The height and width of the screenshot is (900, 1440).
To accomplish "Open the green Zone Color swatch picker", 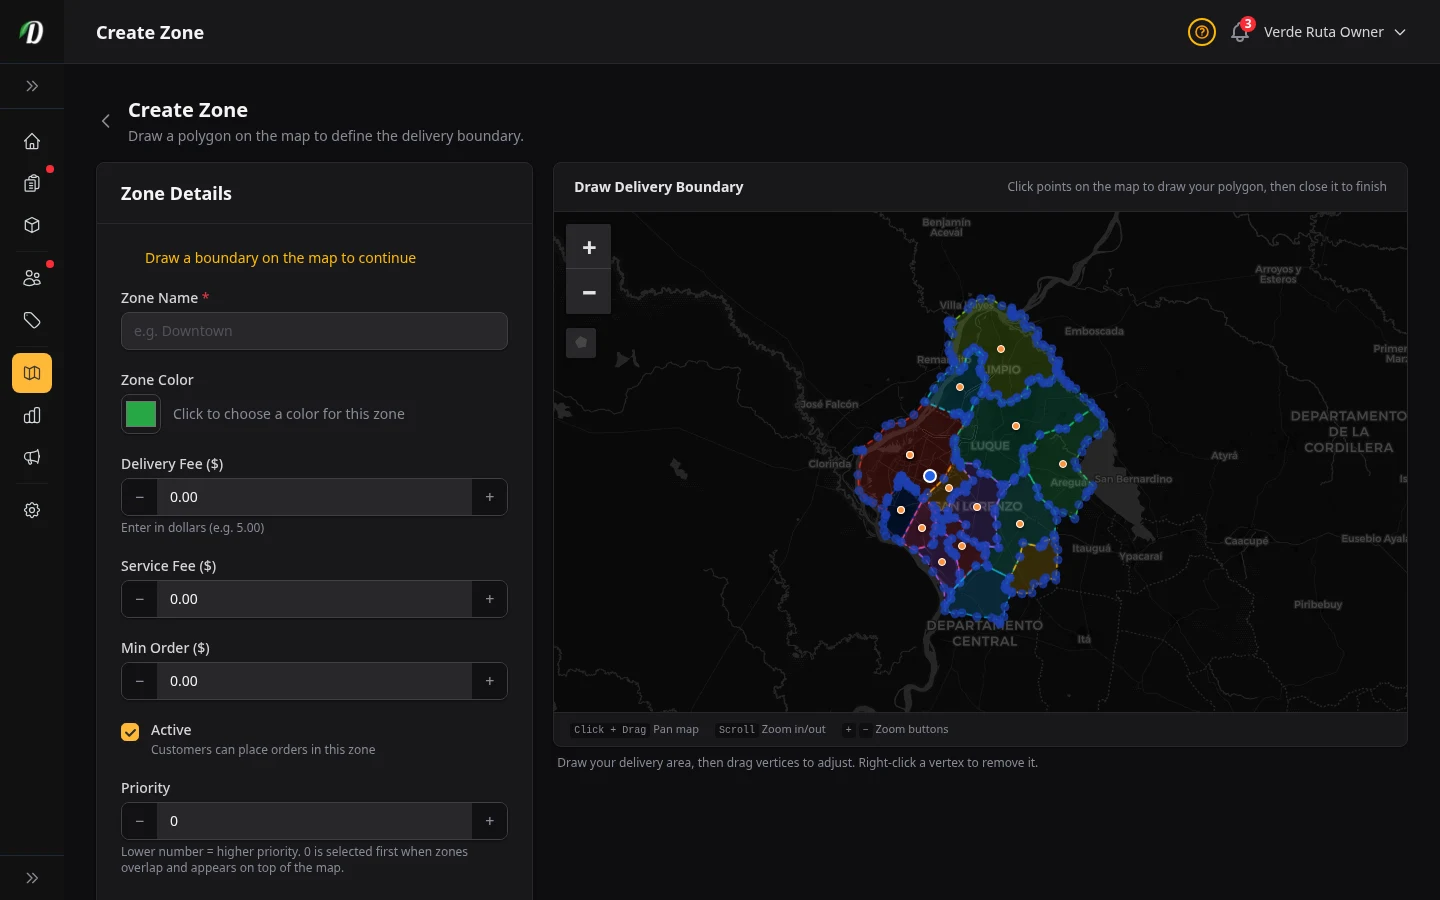I will pyautogui.click(x=140, y=413).
